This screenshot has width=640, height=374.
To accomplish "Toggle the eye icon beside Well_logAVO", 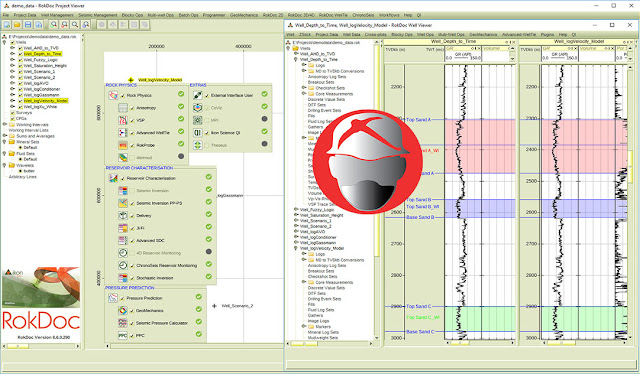I will (13, 83).
